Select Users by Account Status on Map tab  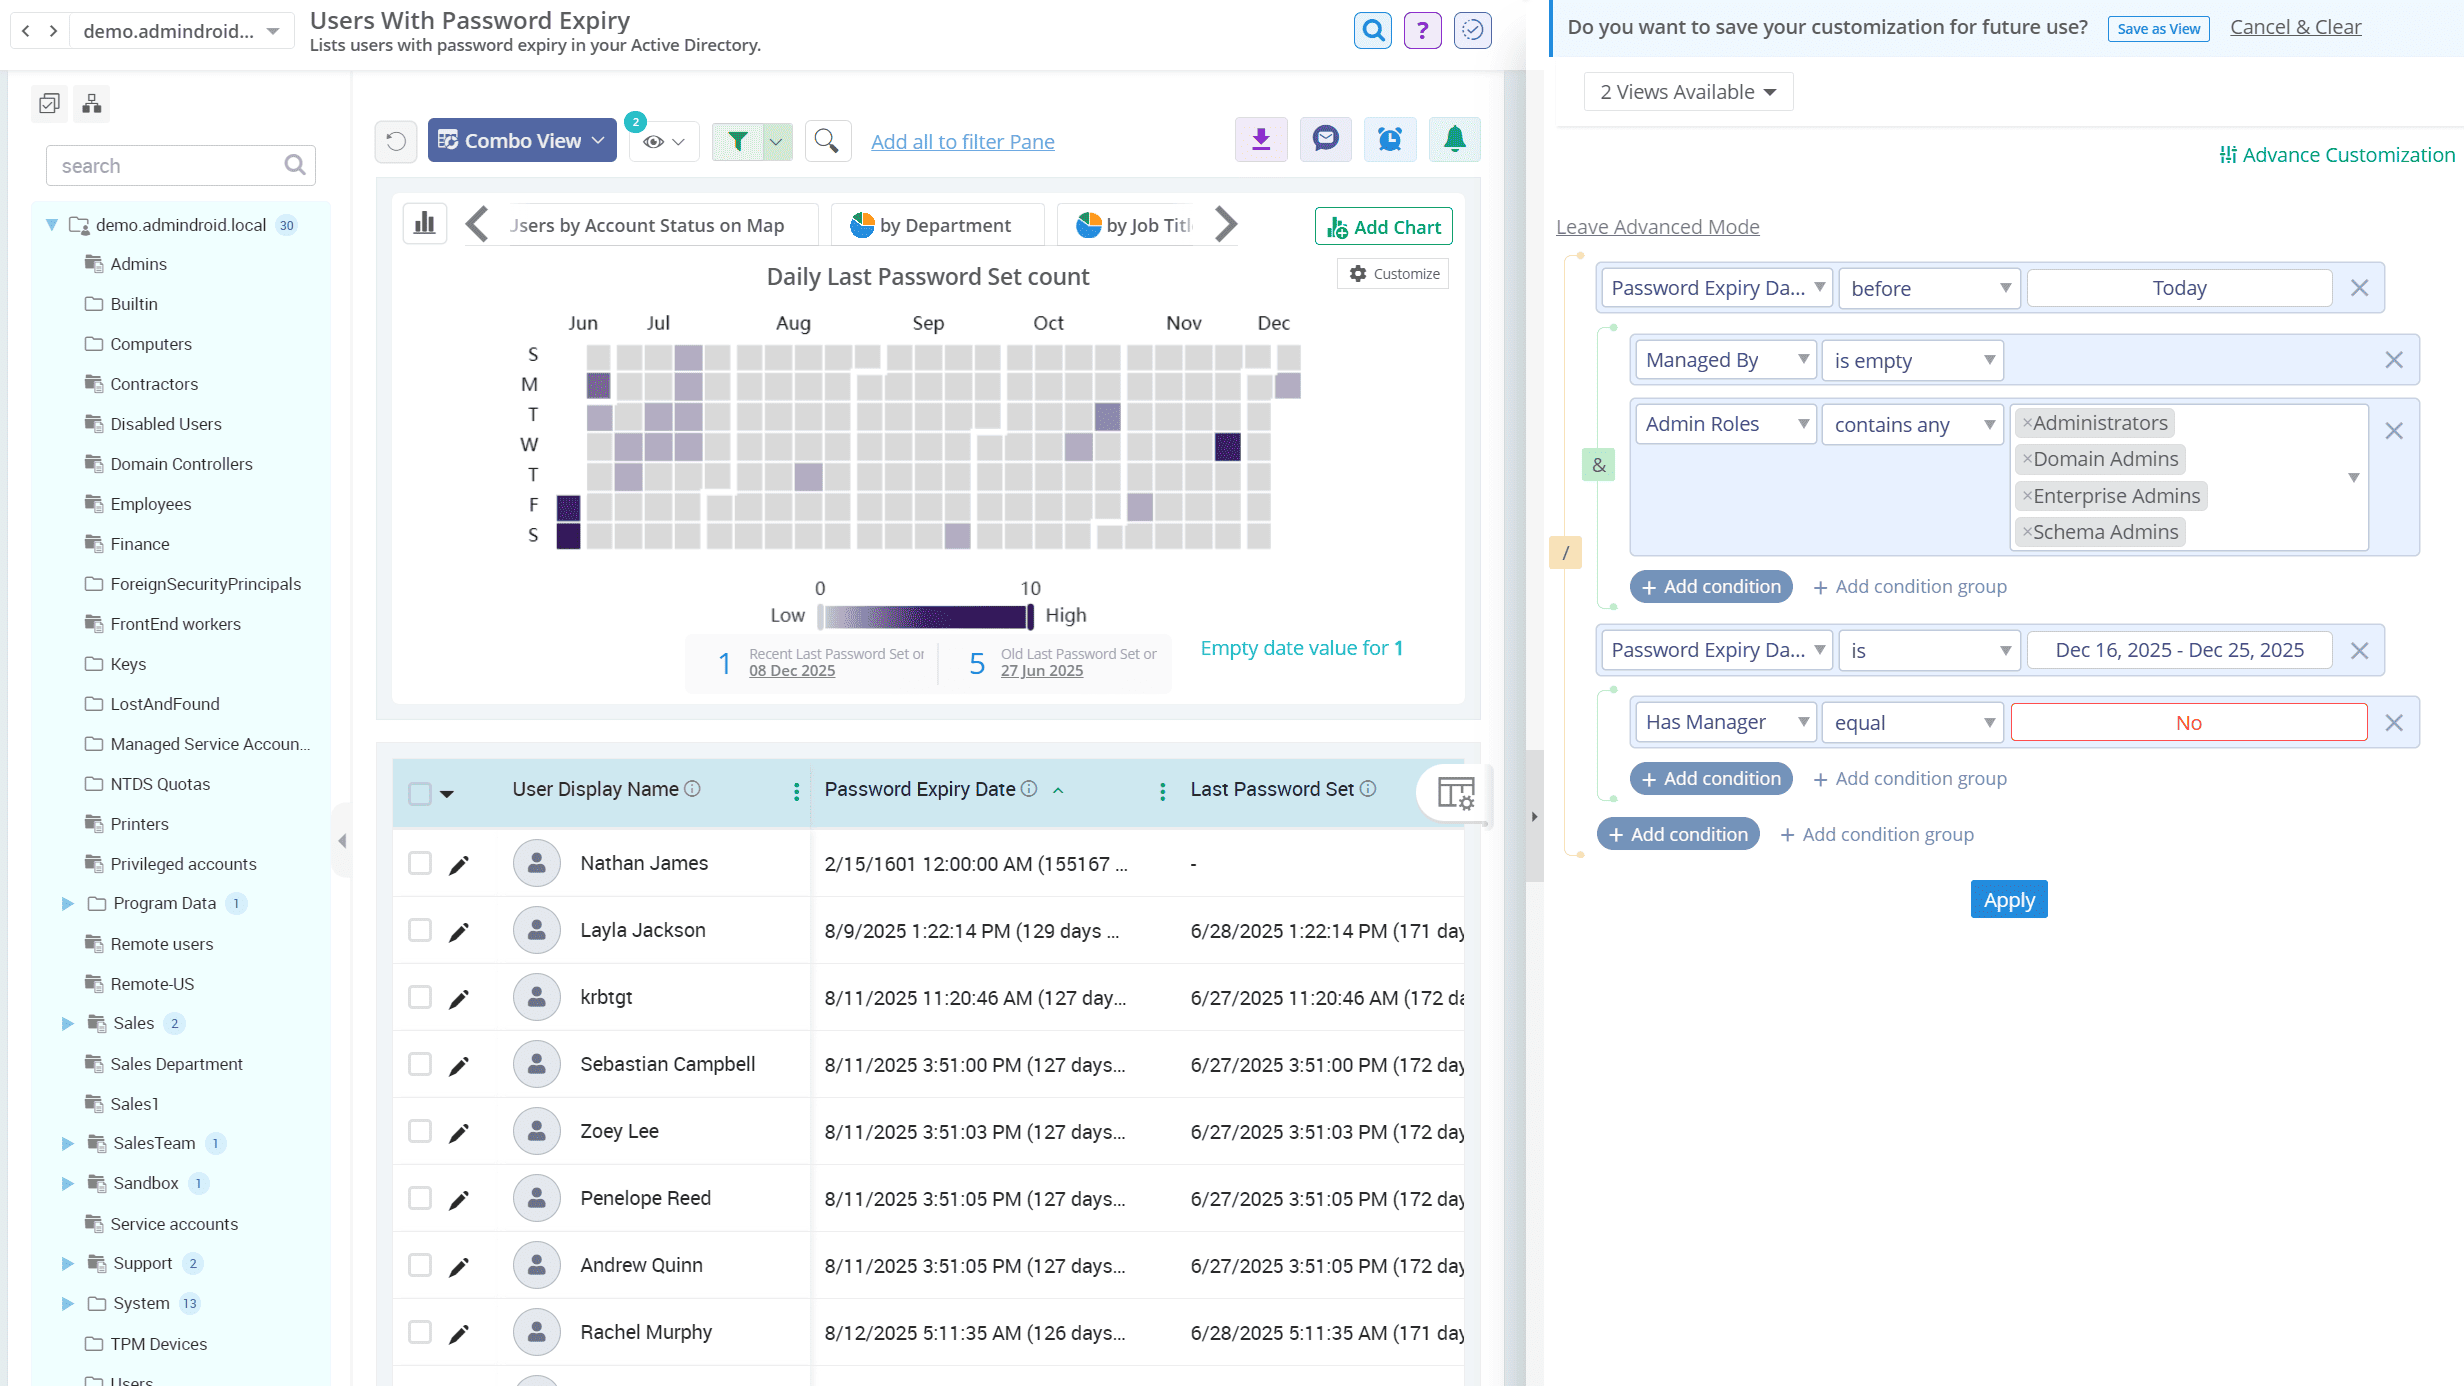tap(647, 225)
